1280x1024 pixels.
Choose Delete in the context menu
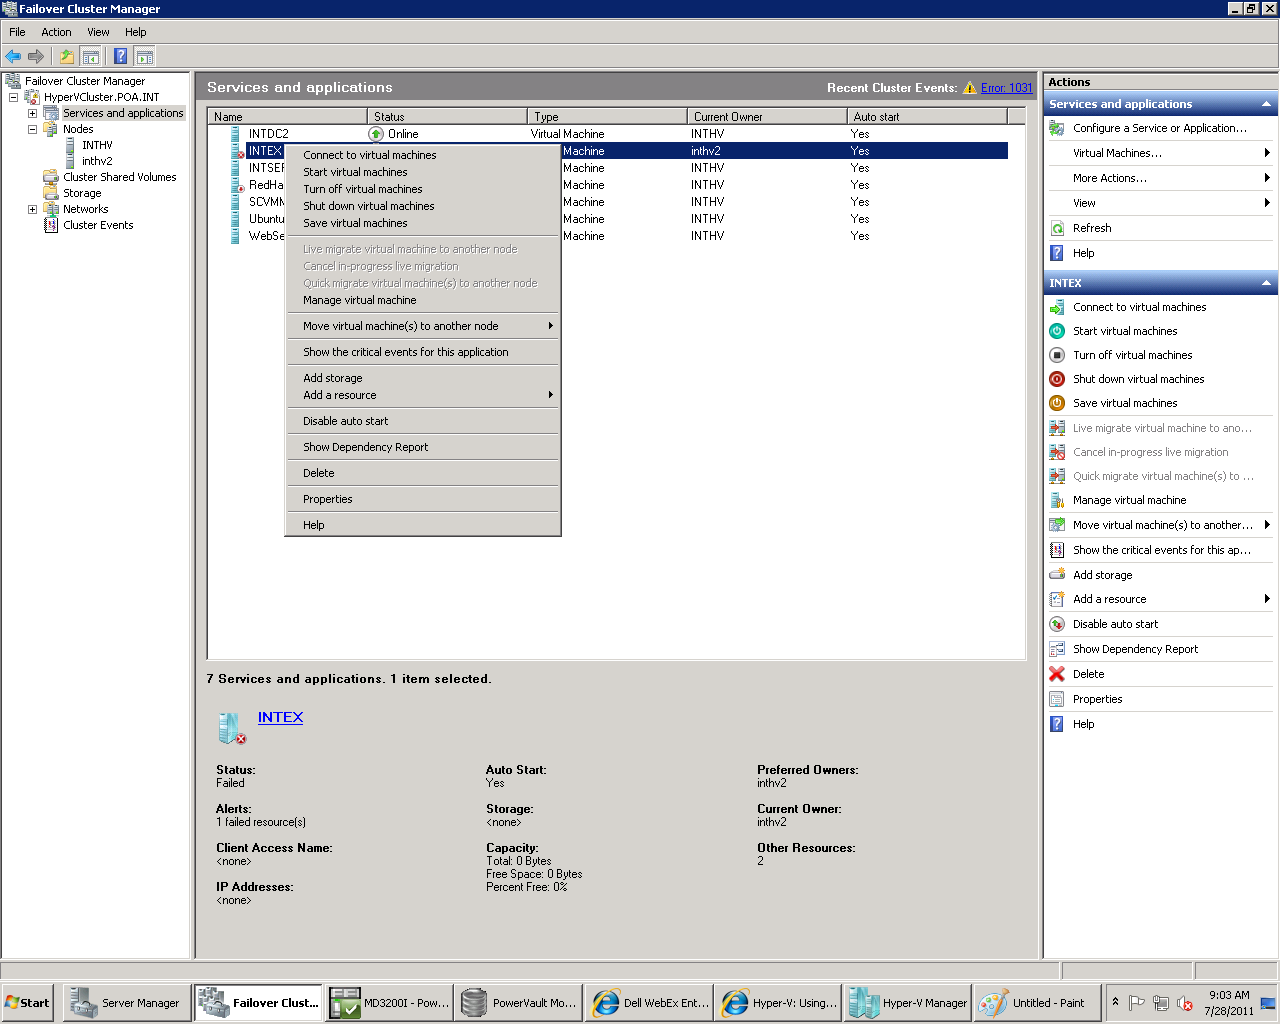coord(423,473)
